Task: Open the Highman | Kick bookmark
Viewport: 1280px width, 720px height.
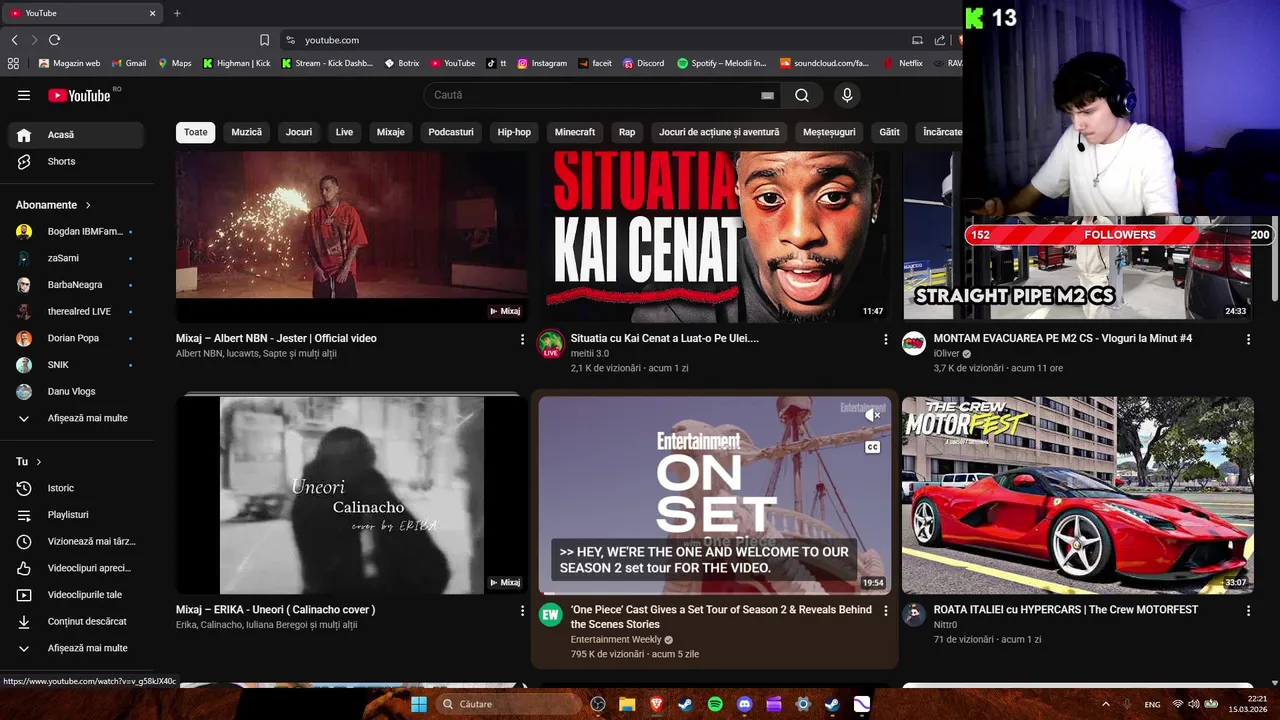Action: coord(237,63)
